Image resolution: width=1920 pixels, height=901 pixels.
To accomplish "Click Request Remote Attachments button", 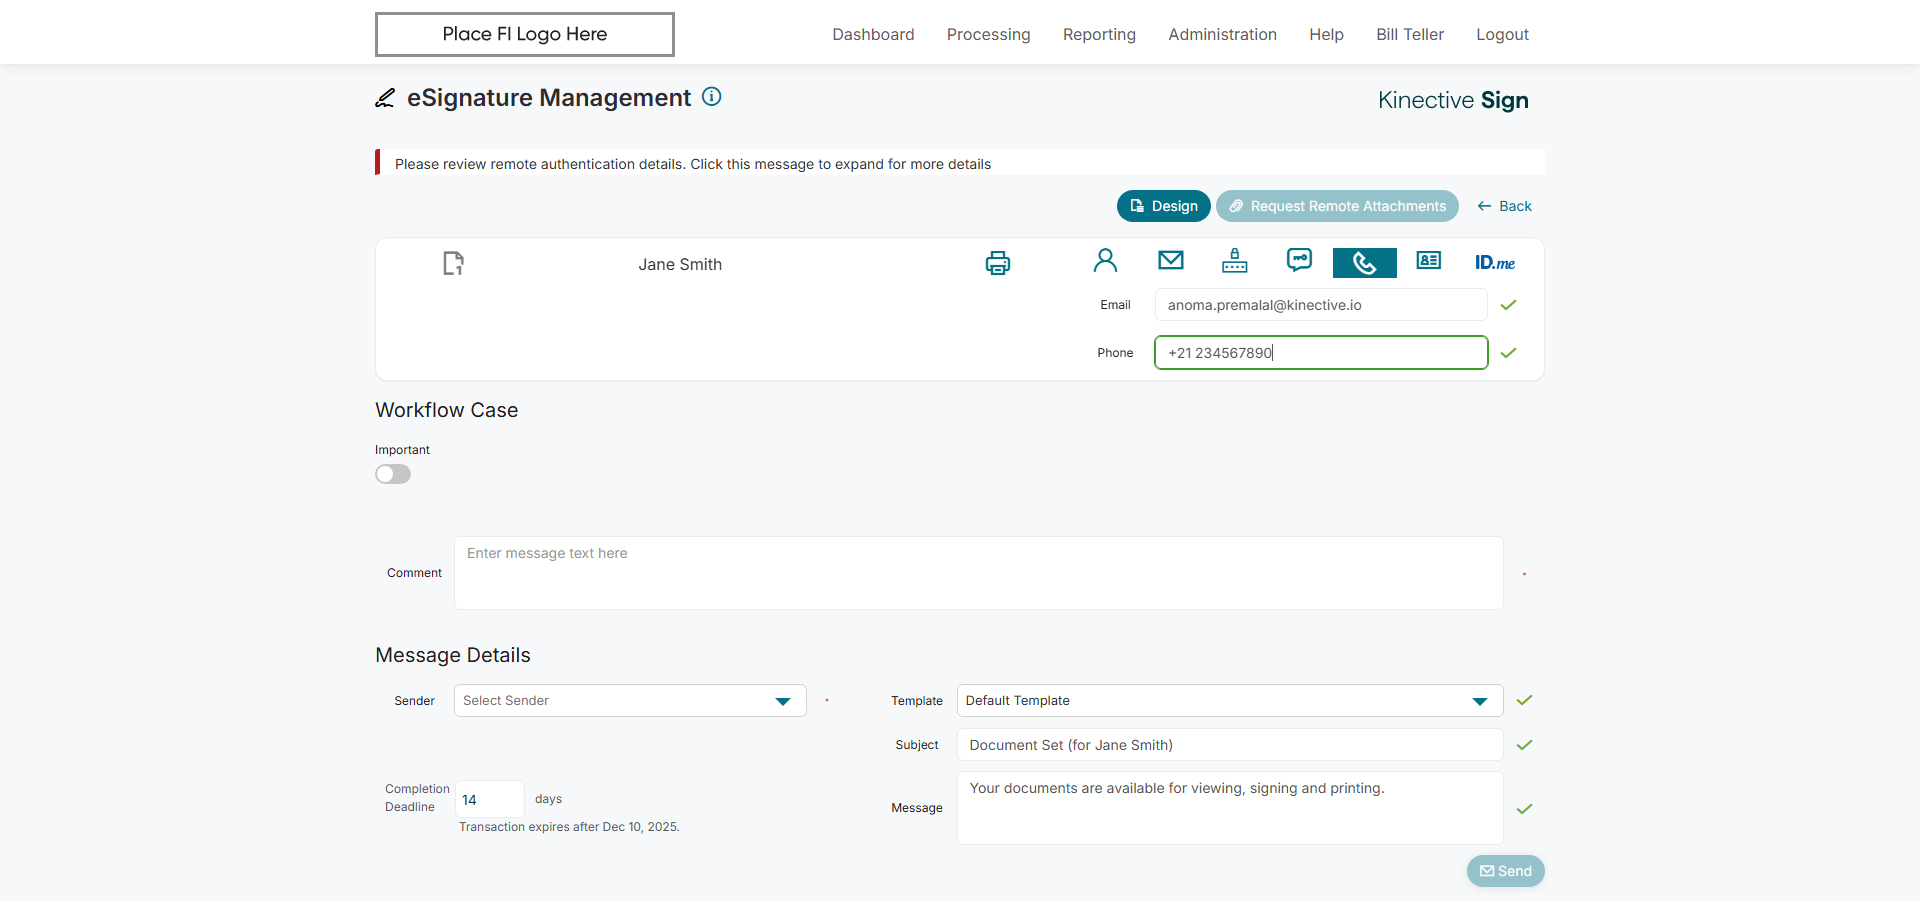I will [1337, 206].
